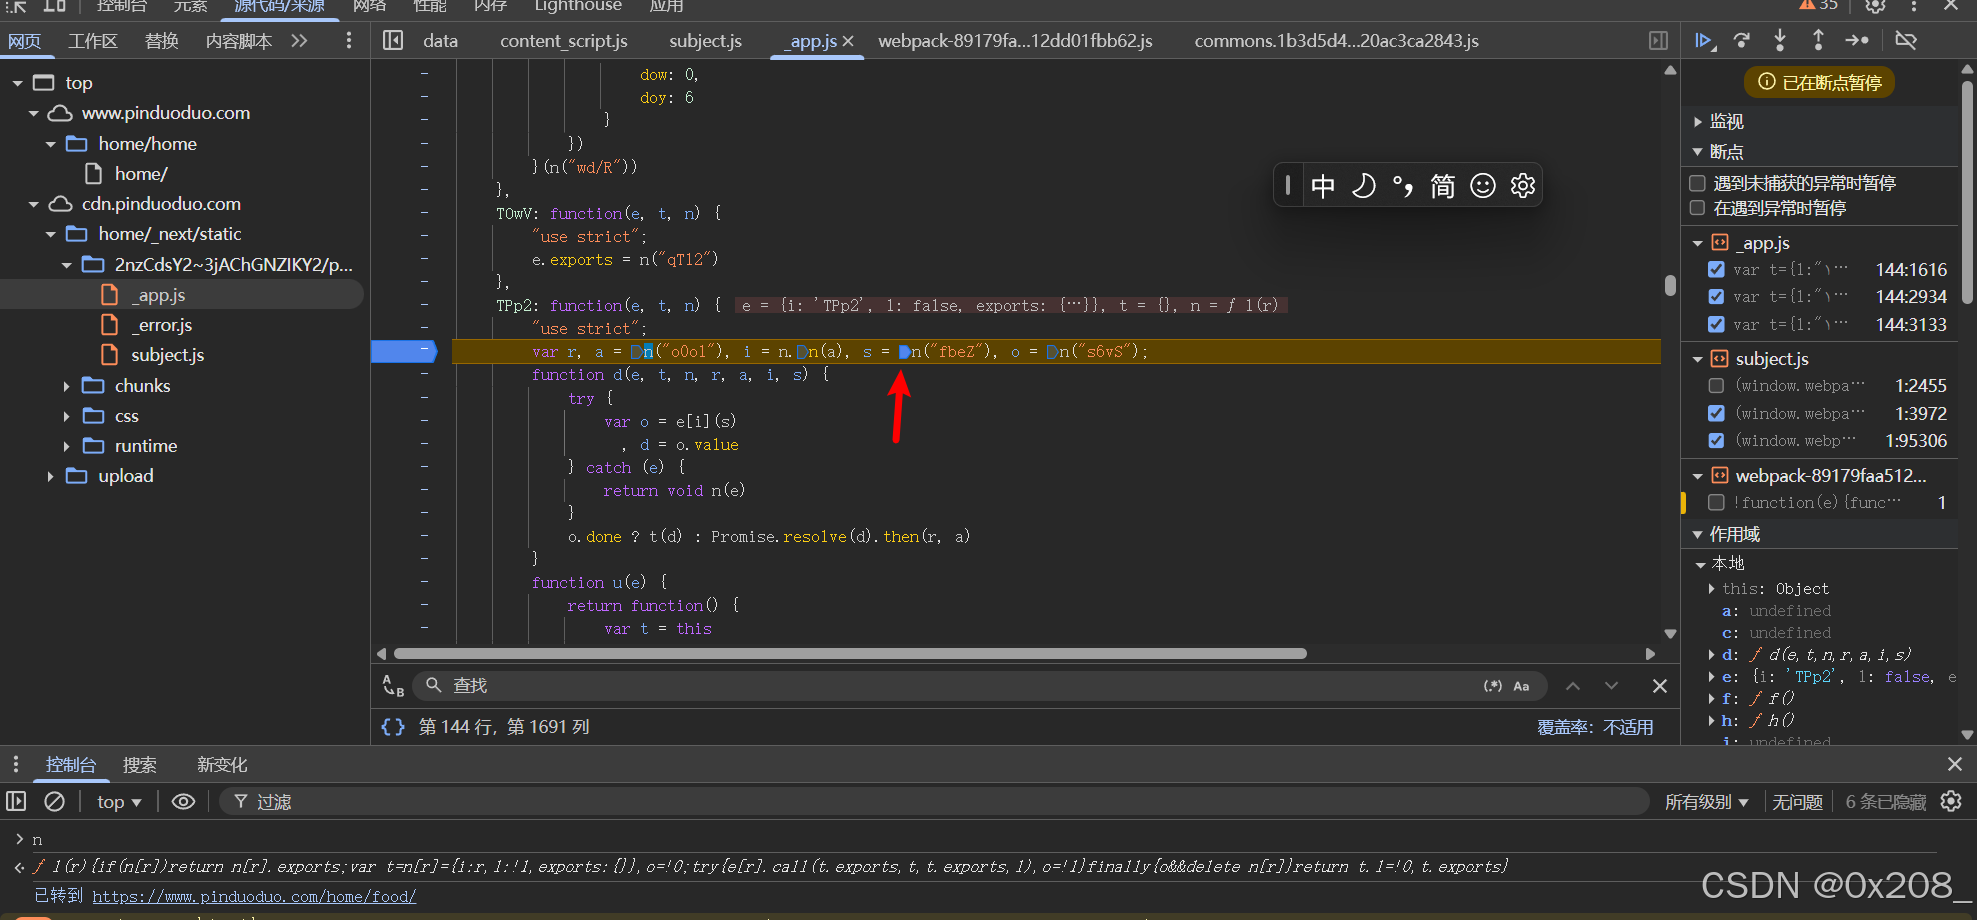Open the webpack-89179fa editor tab
This screenshot has height=920, width=1977.
tap(1015, 41)
